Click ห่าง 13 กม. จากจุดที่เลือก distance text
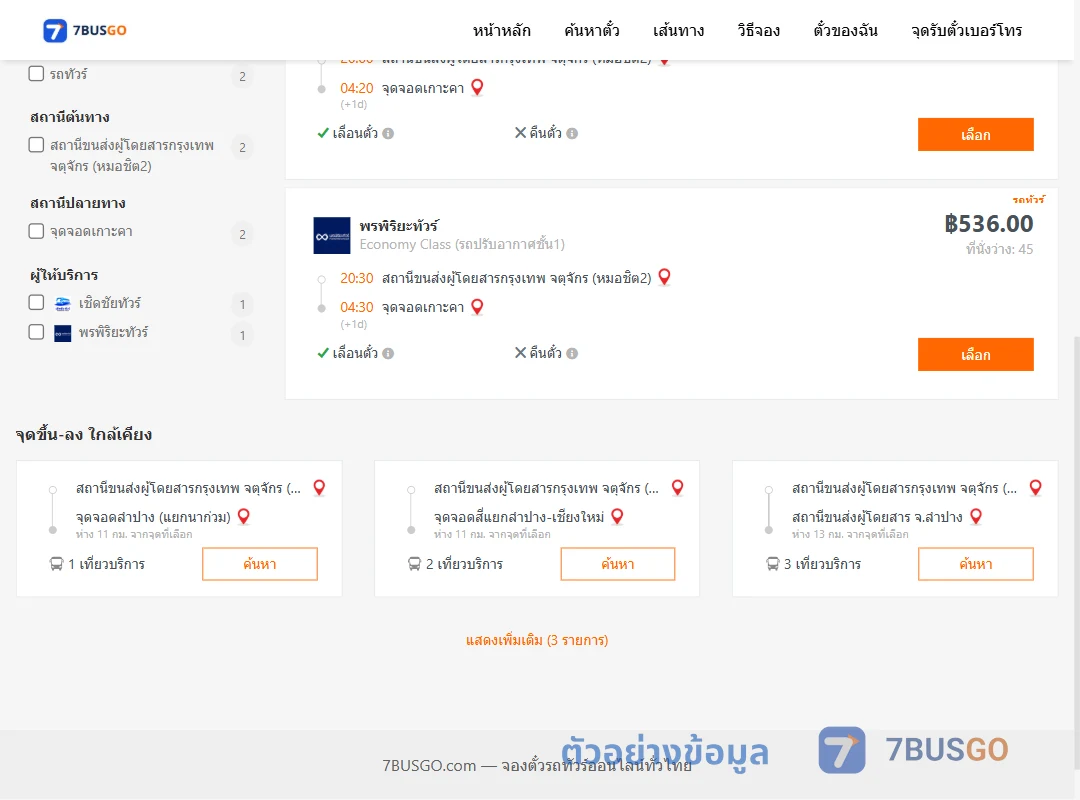The height and width of the screenshot is (800, 1080). point(850,534)
